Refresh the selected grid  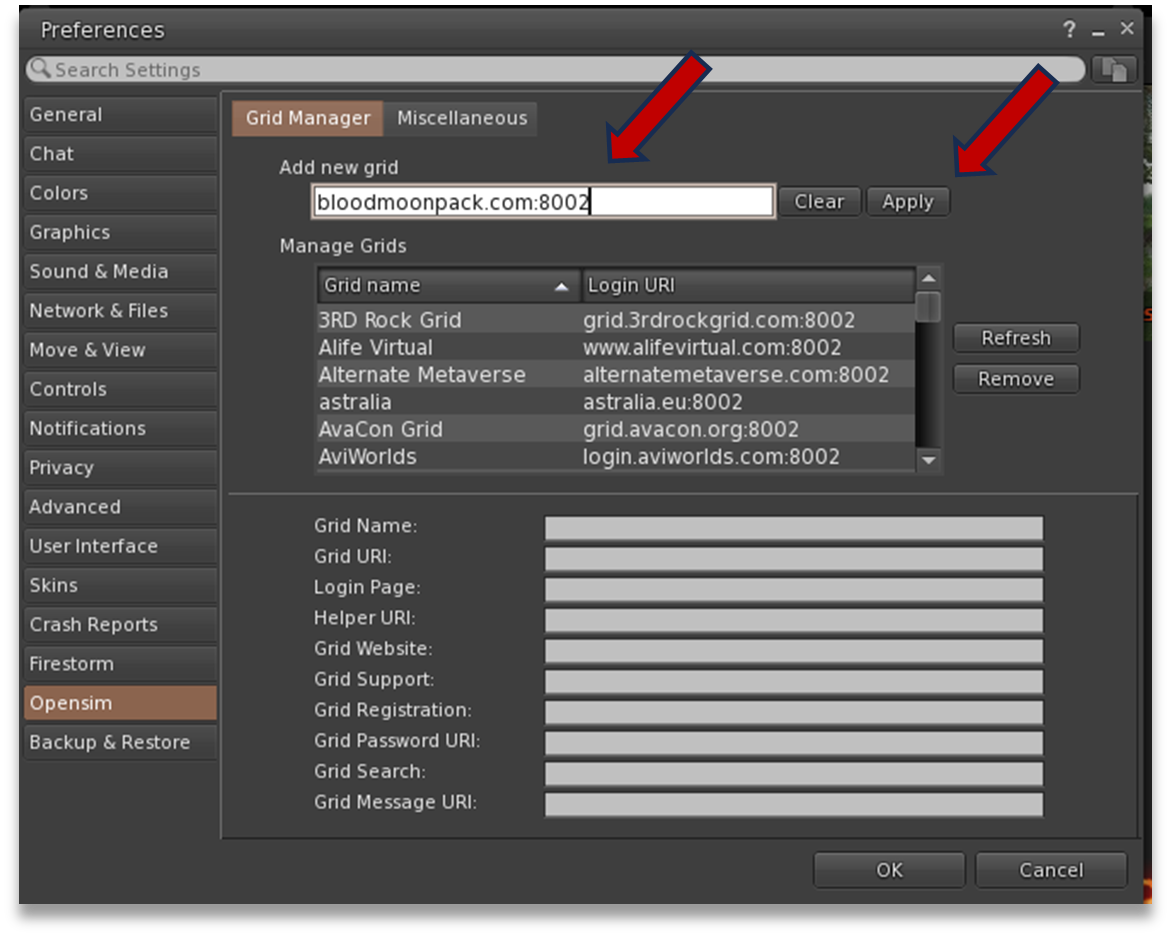click(1016, 338)
